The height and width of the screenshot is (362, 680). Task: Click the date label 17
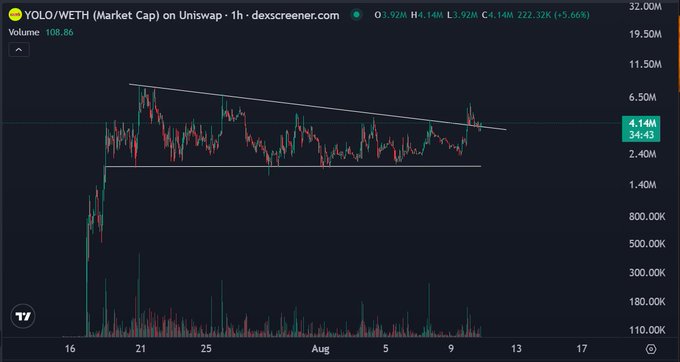click(582, 349)
